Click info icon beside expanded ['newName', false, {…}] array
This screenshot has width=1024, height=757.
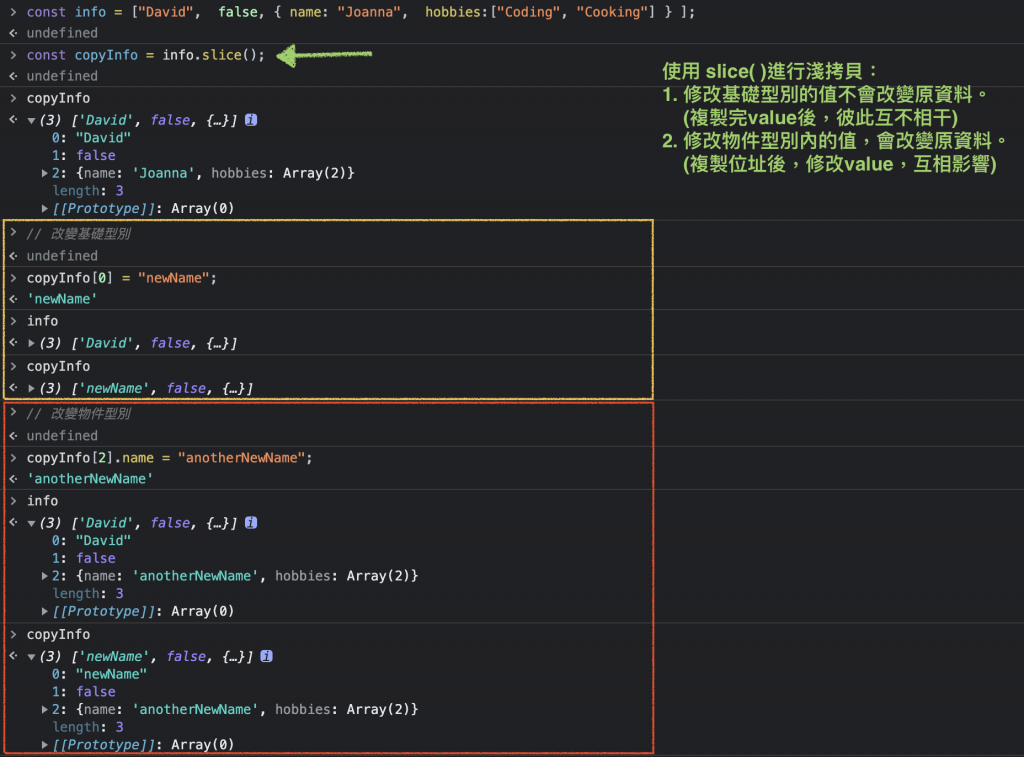pyautogui.click(x=266, y=656)
